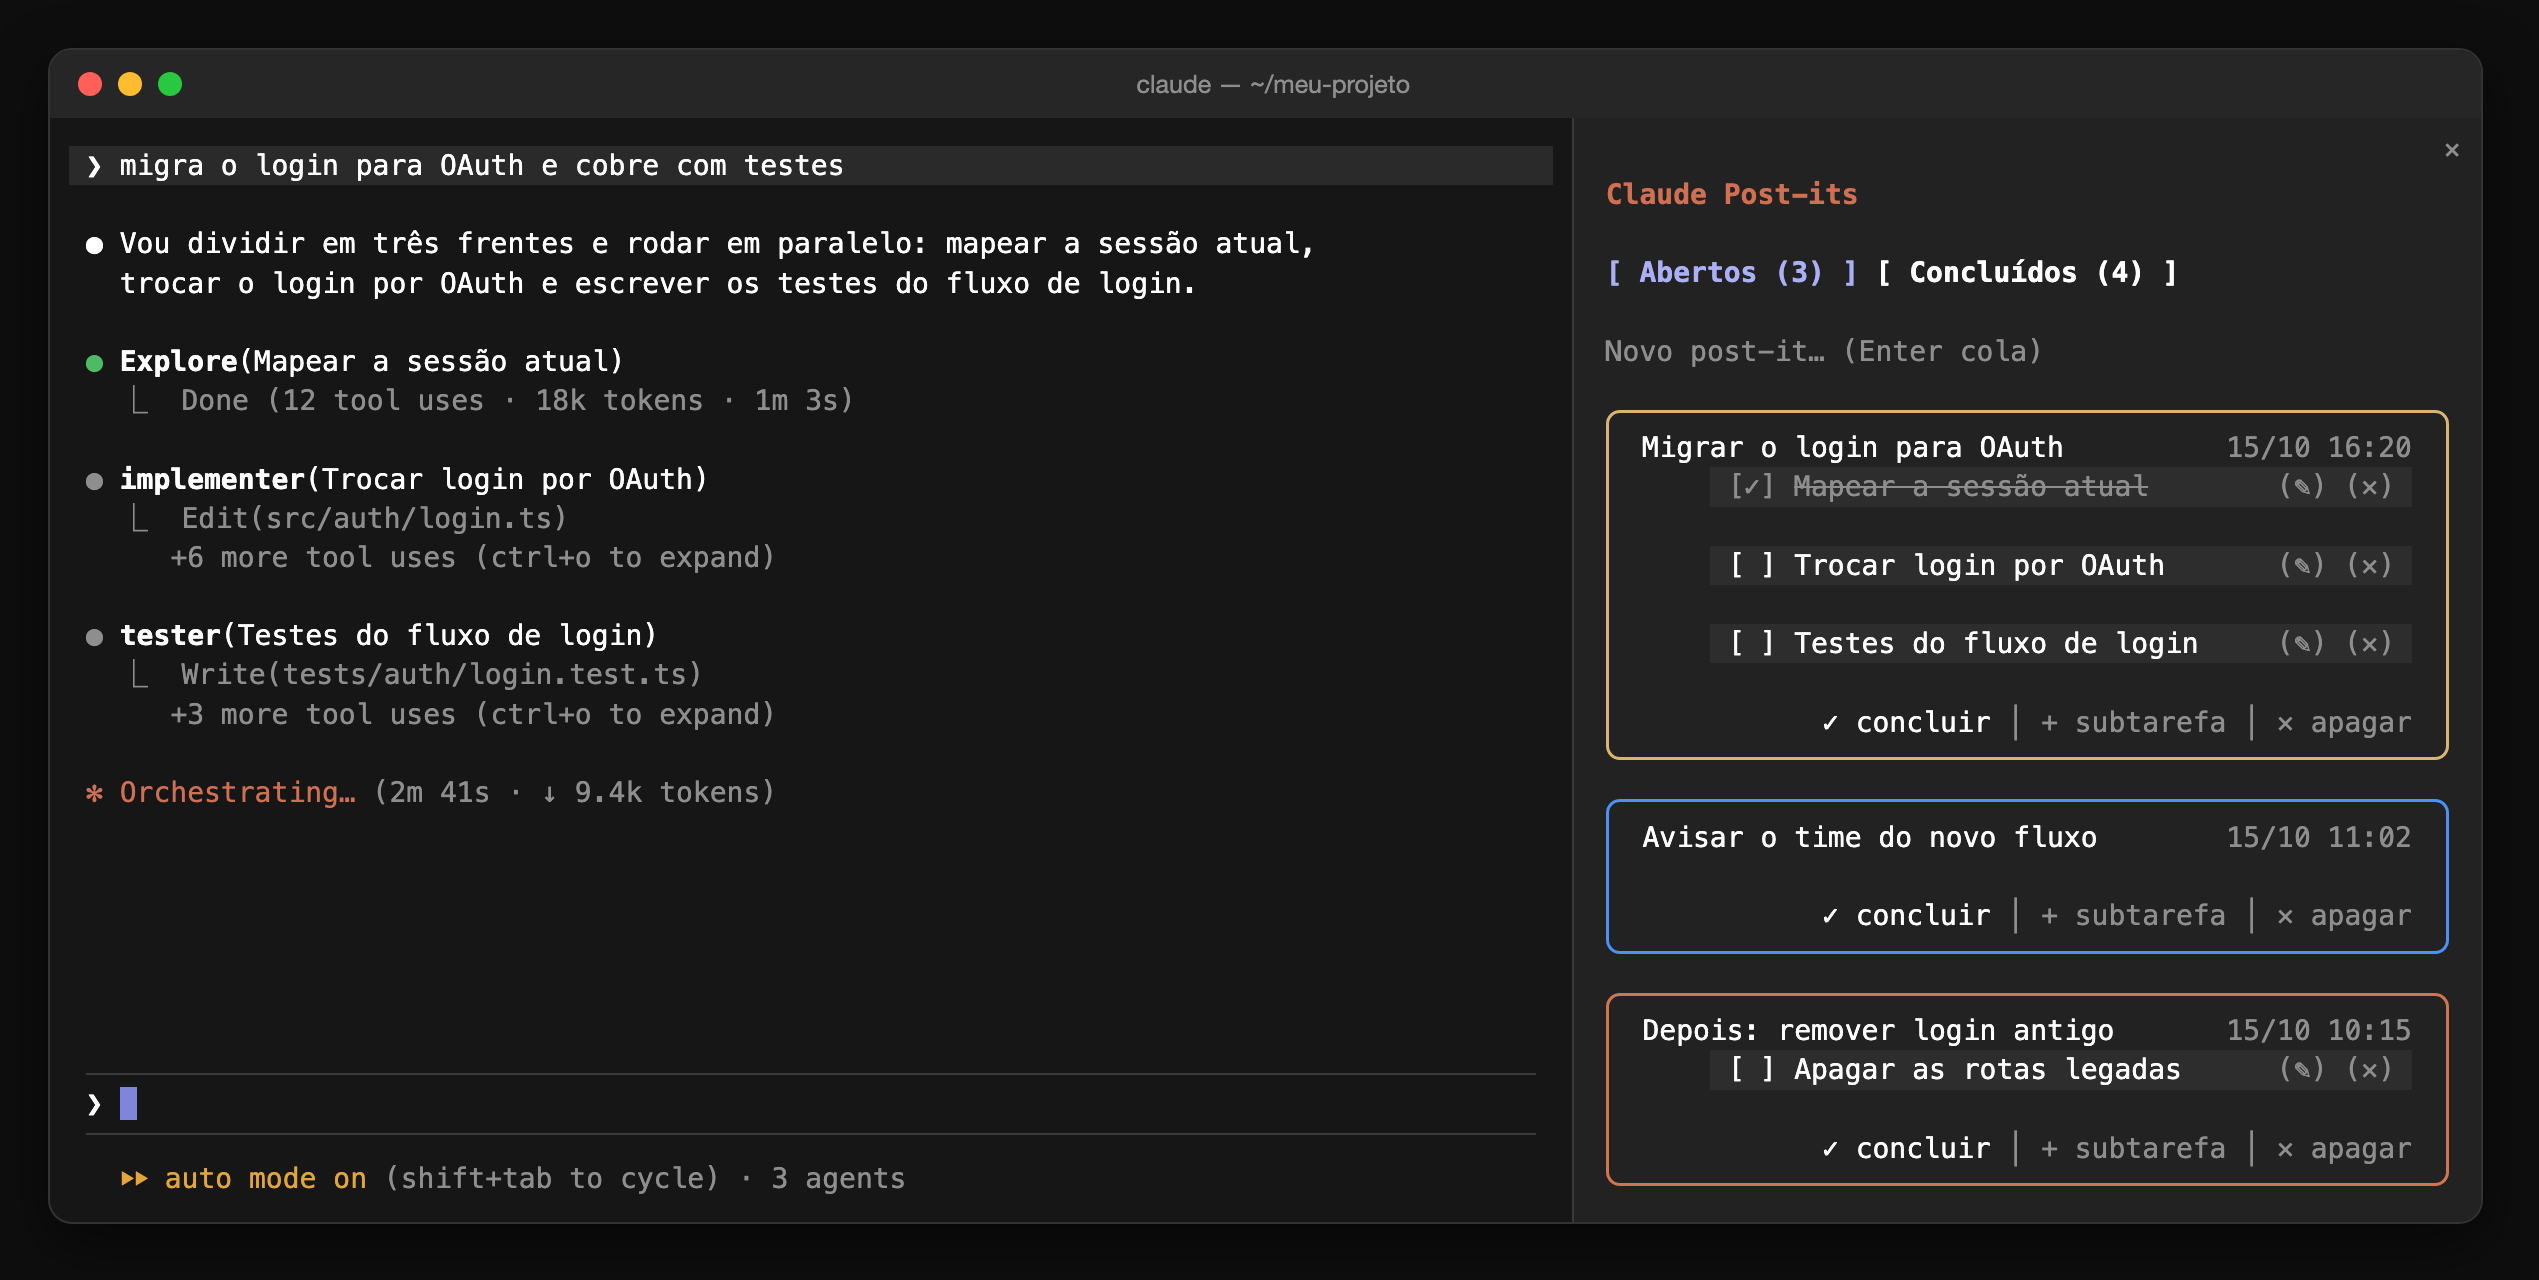Click the 3 agents status text
The width and height of the screenshot is (2539, 1280).
click(837, 1178)
